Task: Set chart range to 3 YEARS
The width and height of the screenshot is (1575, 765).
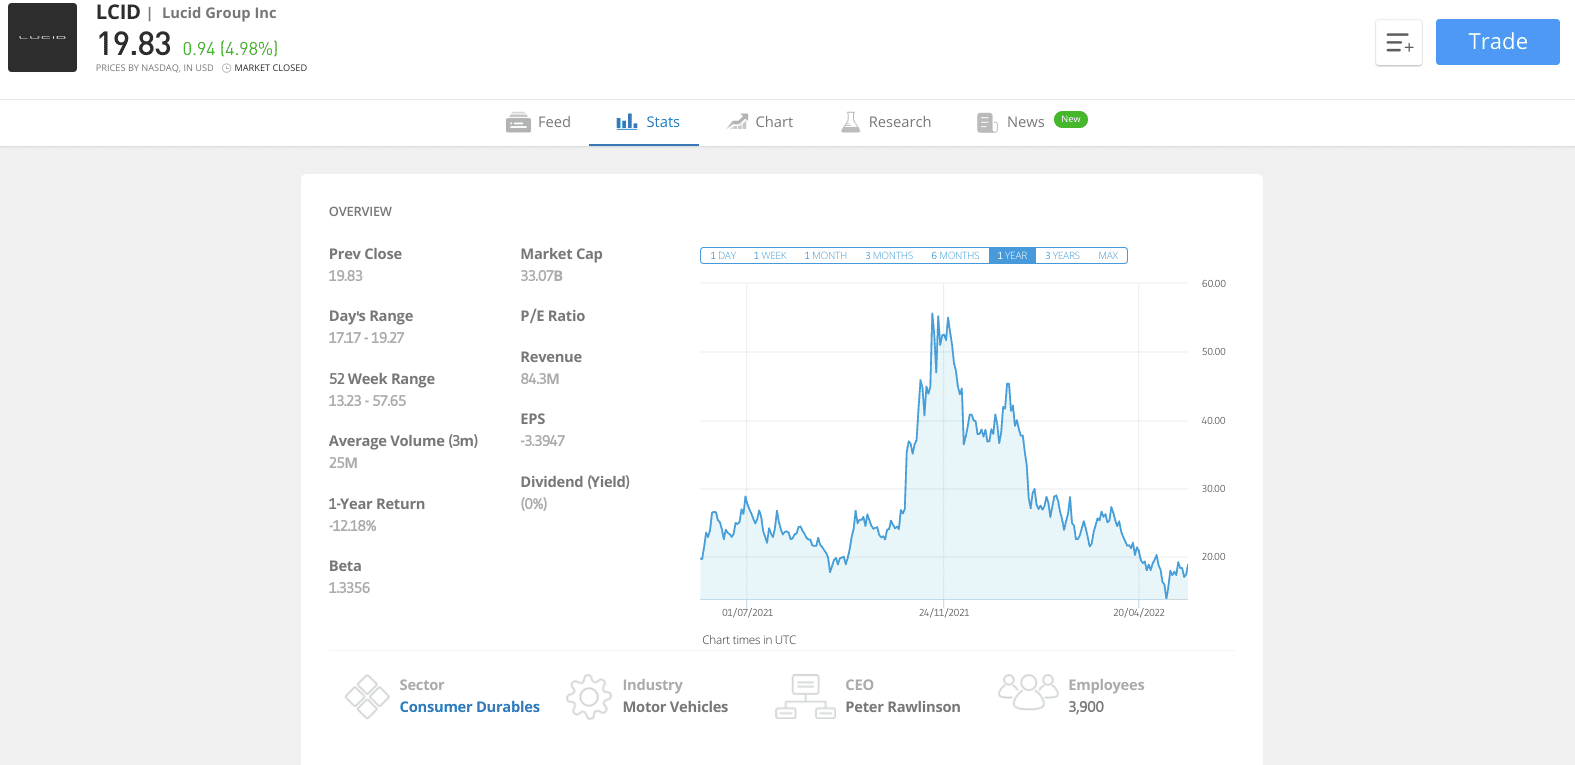Action: tap(1062, 256)
